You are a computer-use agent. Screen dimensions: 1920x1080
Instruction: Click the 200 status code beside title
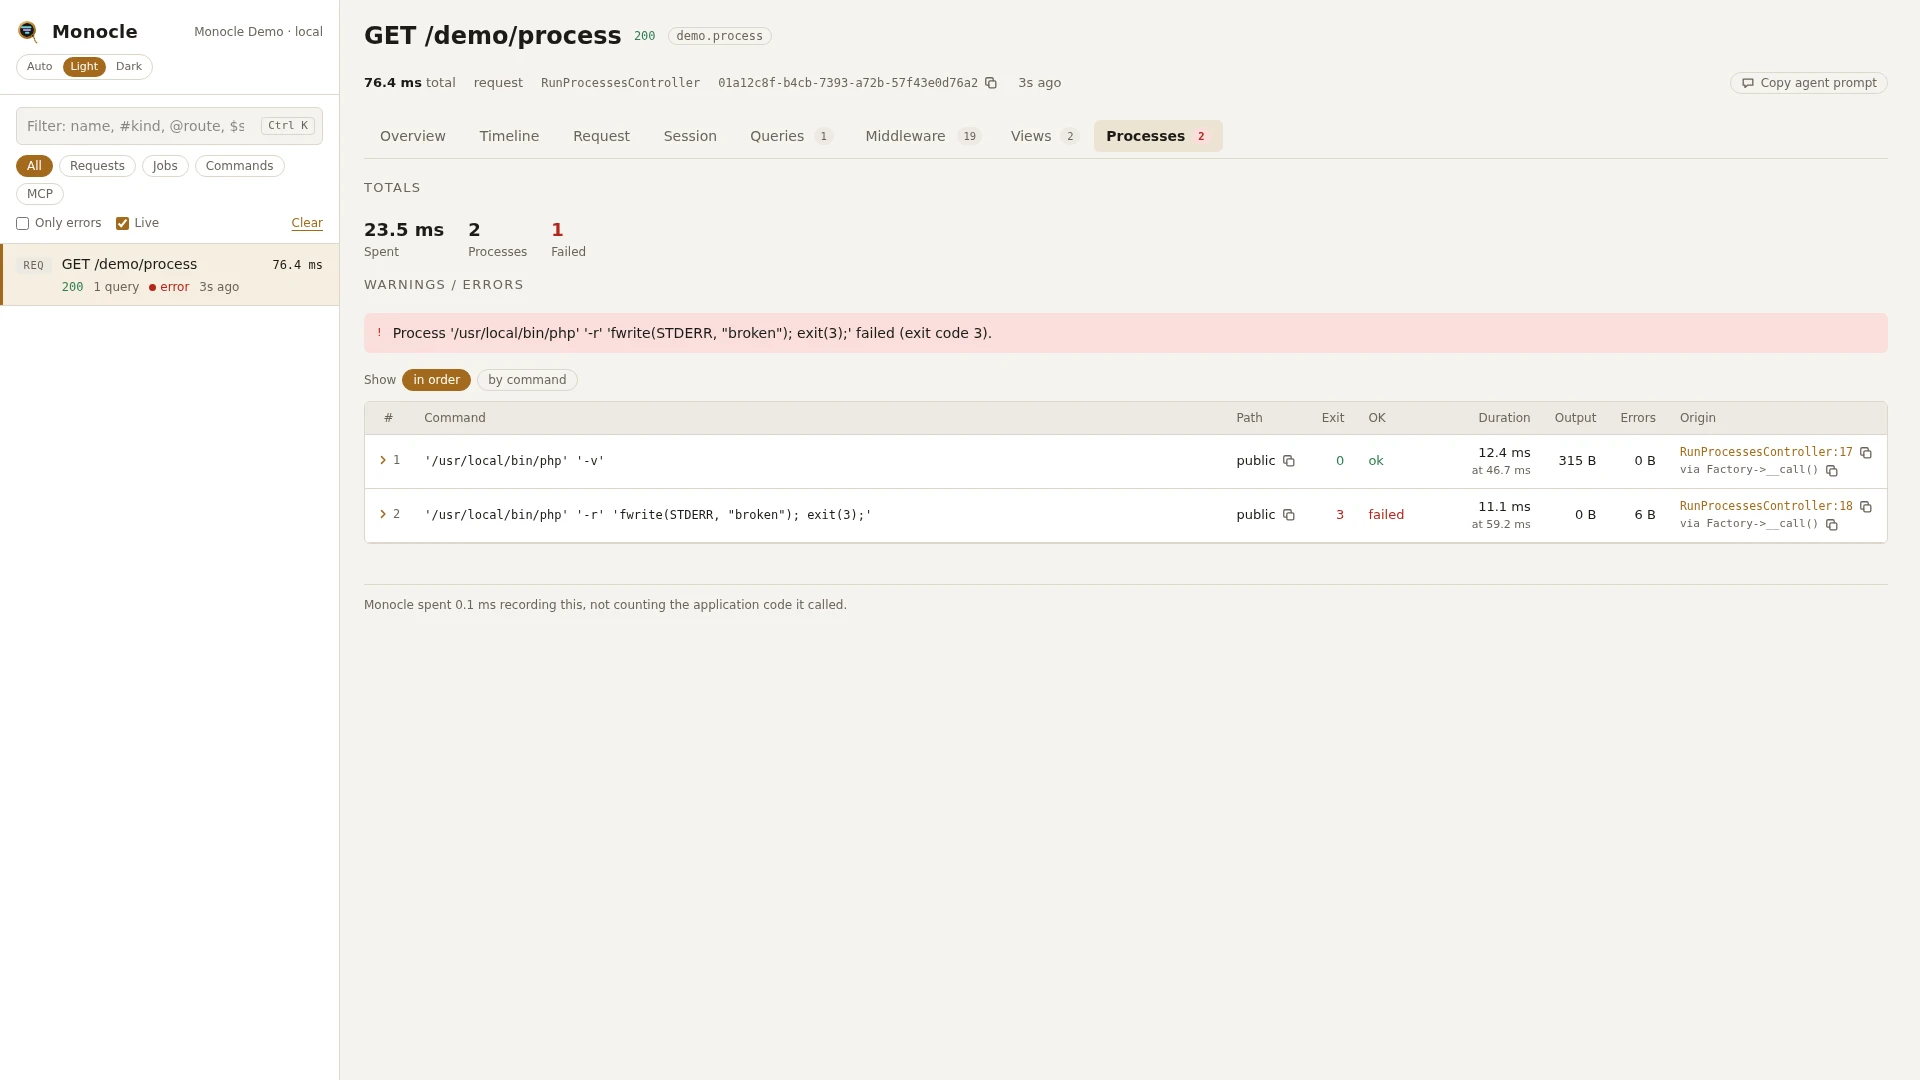[x=645, y=36]
